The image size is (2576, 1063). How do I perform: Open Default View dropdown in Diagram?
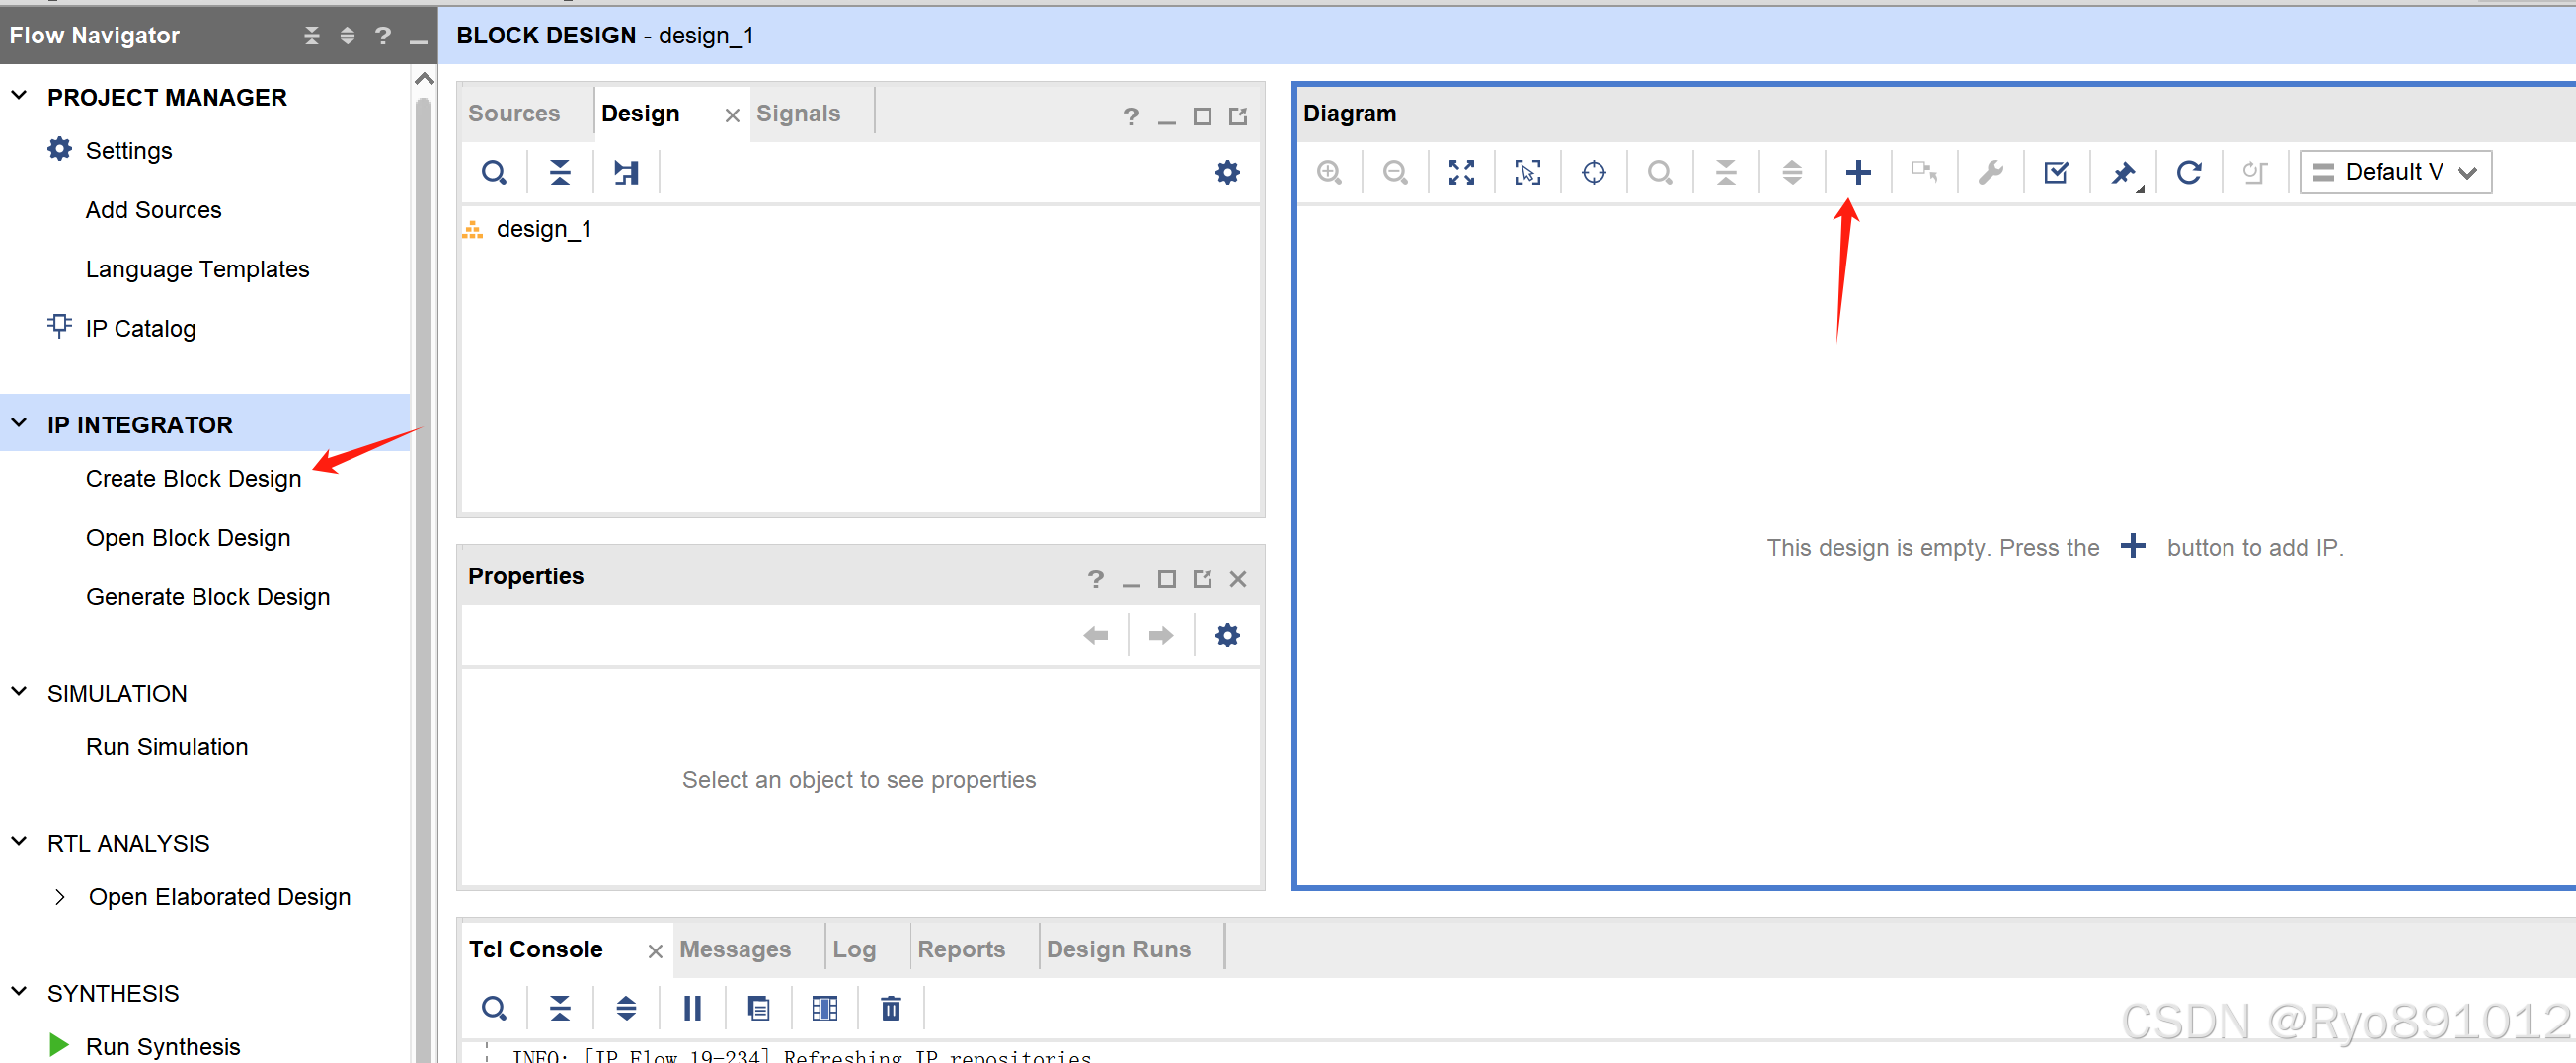pos(2395,172)
